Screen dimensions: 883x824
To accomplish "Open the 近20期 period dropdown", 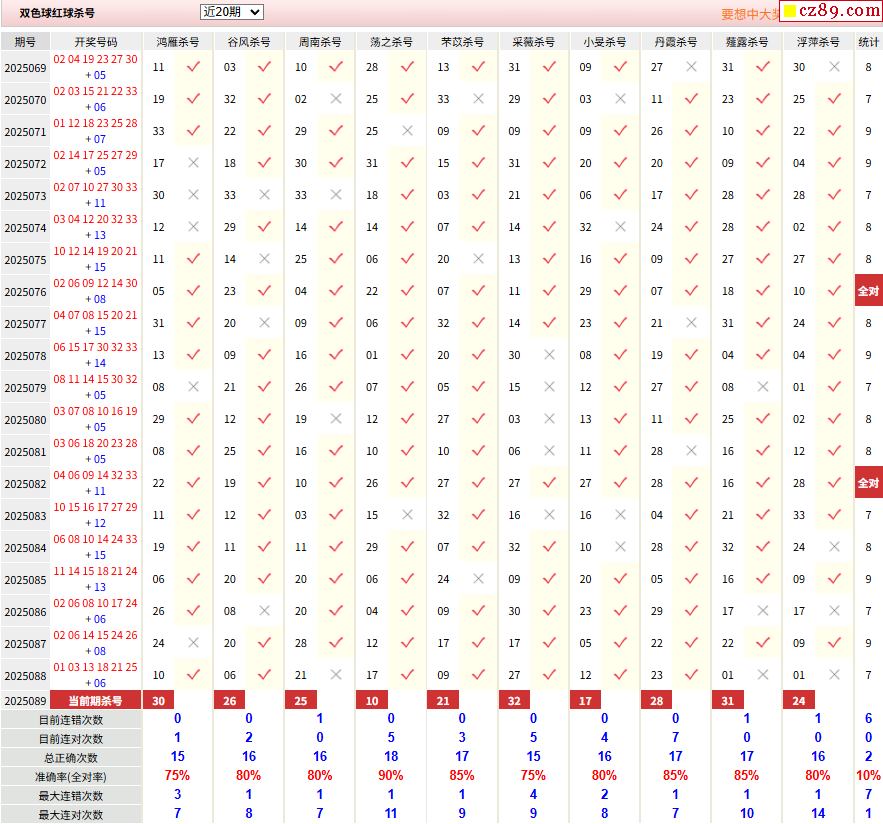I will point(231,12).
